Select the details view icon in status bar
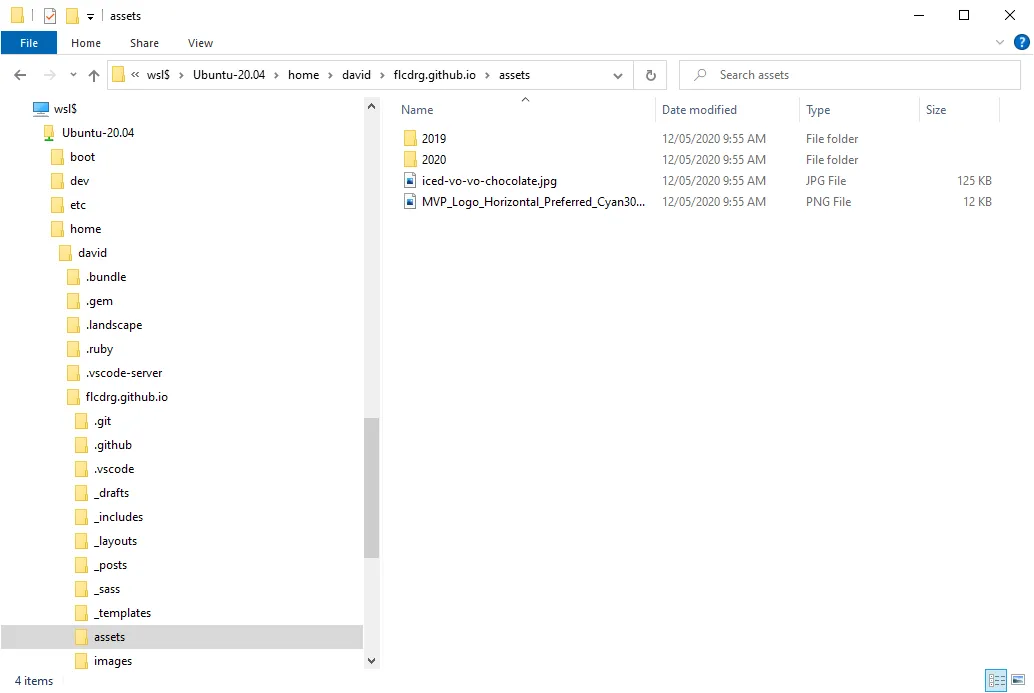This screenshot has width=1034, height=693. (x=996, y=680)
